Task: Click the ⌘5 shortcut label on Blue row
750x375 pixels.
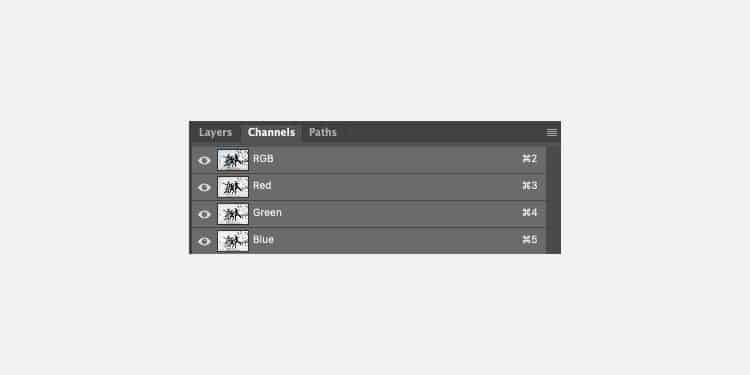Action: click(529, 240)
